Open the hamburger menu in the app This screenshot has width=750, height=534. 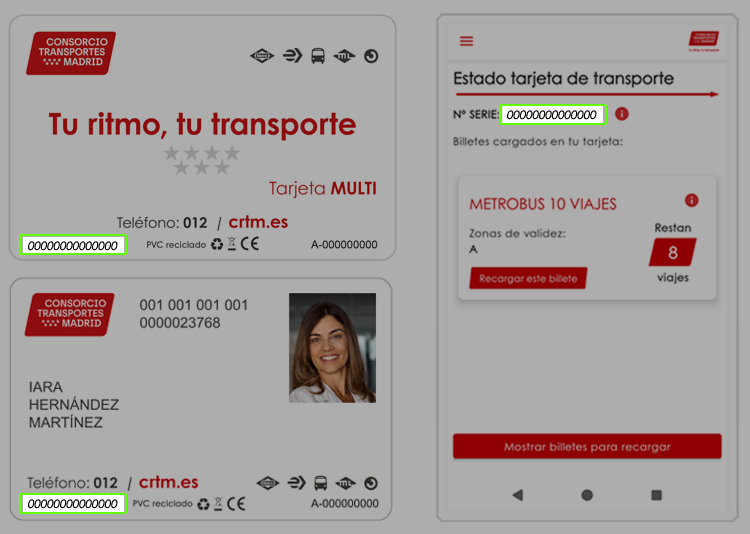(466, 41)
